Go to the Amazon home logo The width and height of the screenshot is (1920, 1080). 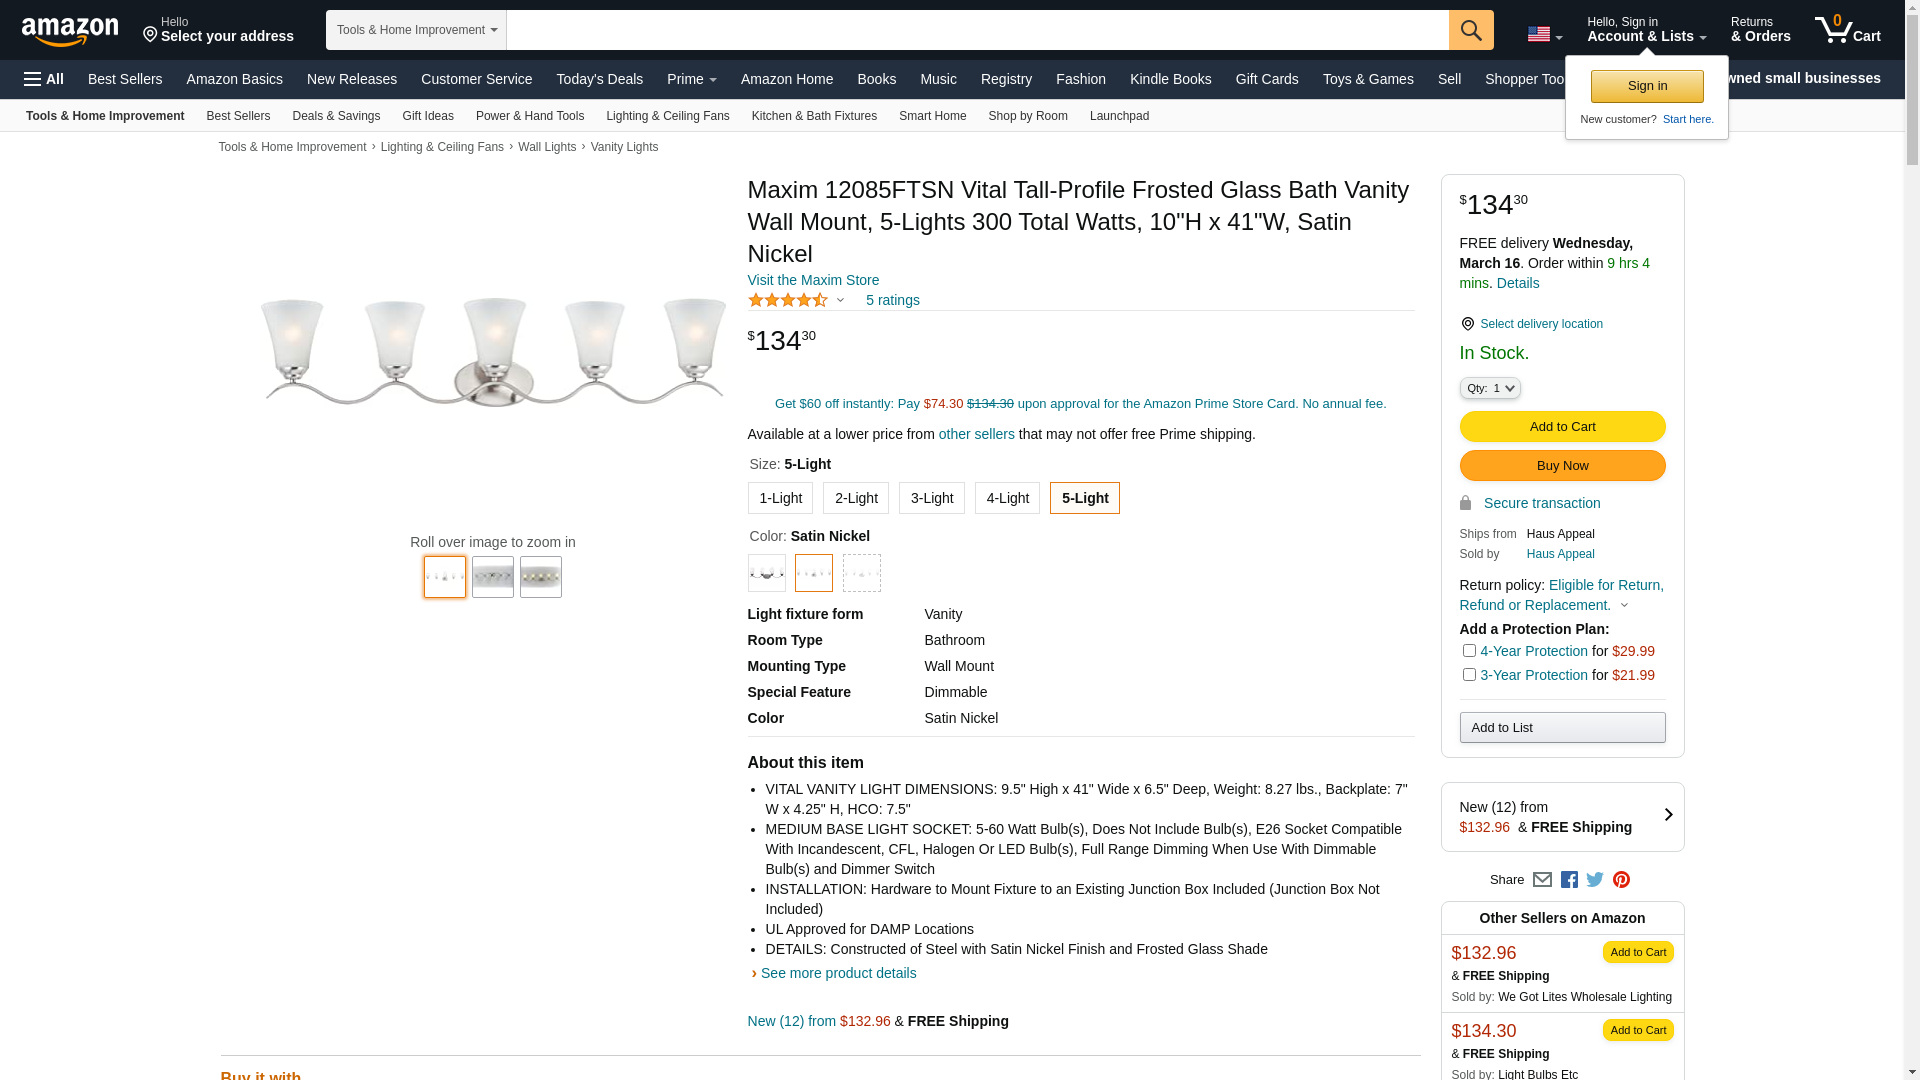70,31
